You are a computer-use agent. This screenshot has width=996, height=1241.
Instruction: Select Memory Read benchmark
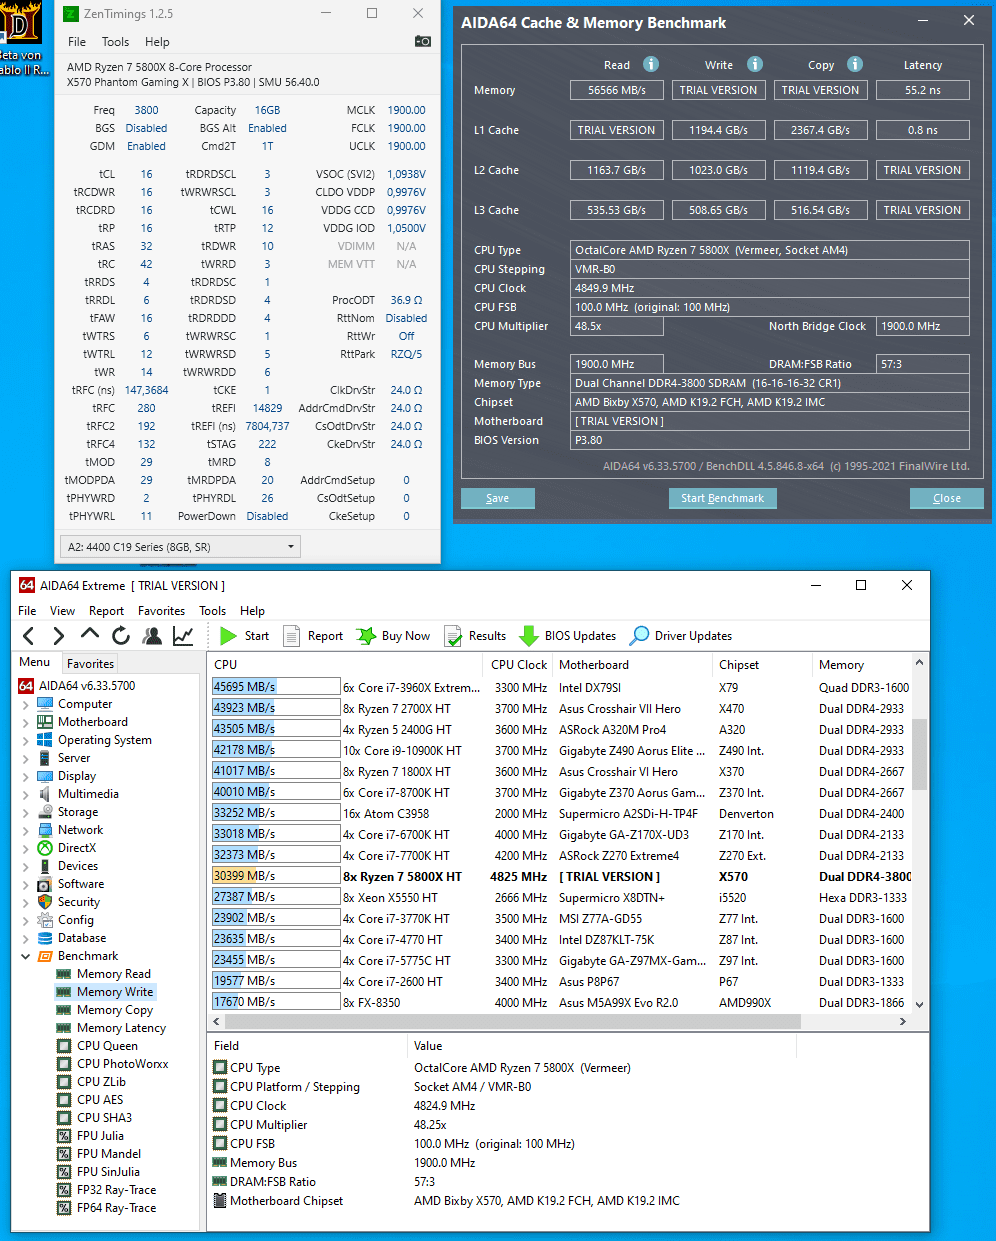point(114,974)
